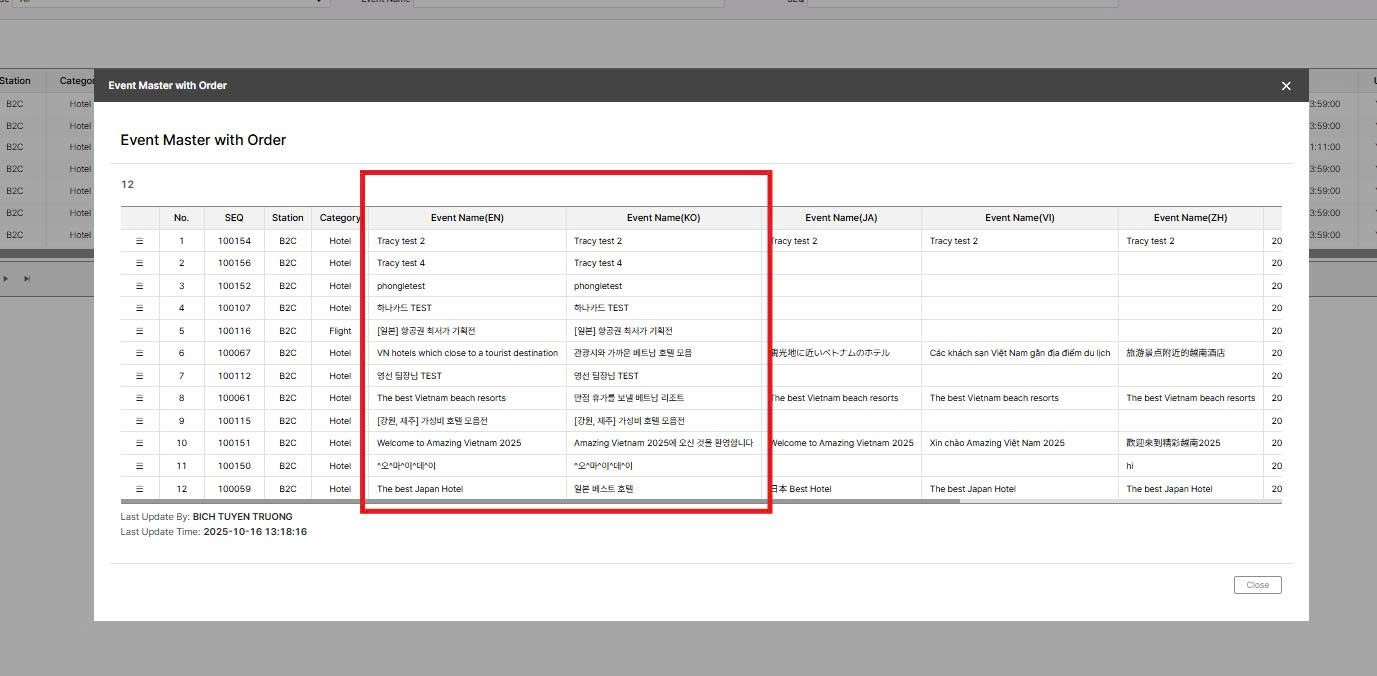Click the next page arrow in background pagination
Viewport: 1377px width, 676px height.
pyautogui.click(x=6, y=279)
